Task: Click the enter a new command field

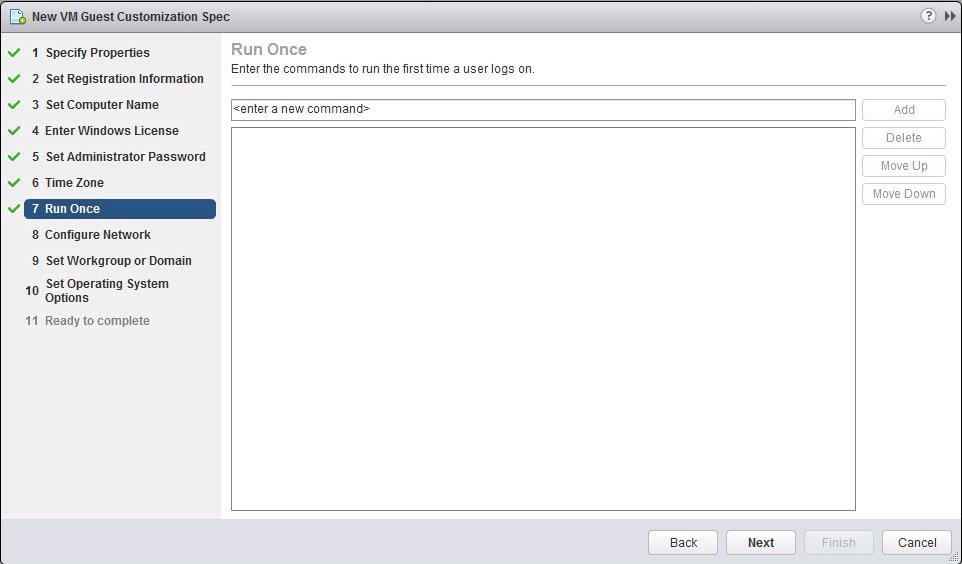Action: (543, 110)
